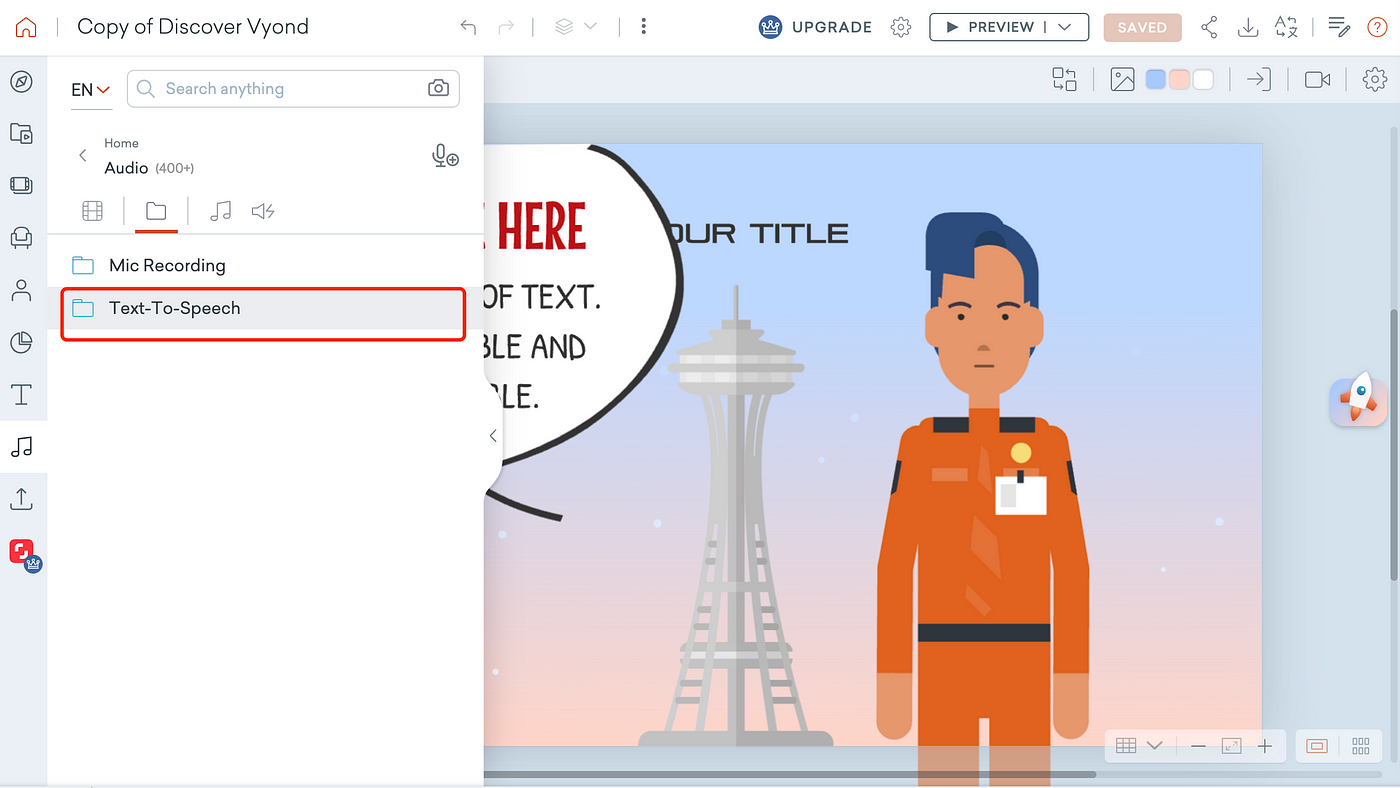The height and width of the screenshot is (788, 1400).
Task: Toggle the grid overlay icon
Action: coord(1126,746)
